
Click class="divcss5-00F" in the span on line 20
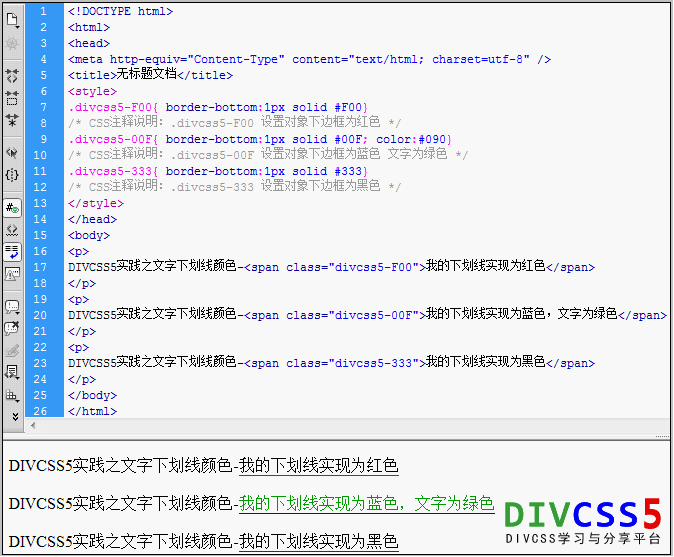coord(352,315)
